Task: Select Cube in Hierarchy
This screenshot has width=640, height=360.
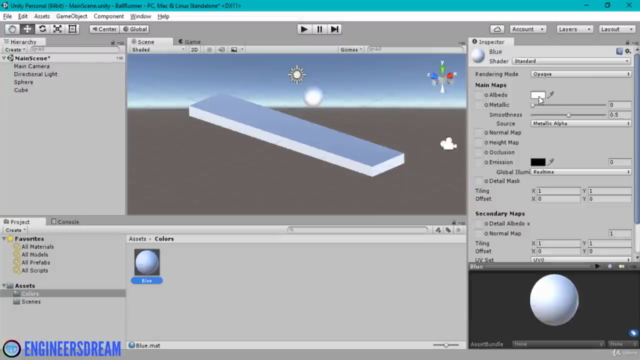Action: click(x=21, y=90)
